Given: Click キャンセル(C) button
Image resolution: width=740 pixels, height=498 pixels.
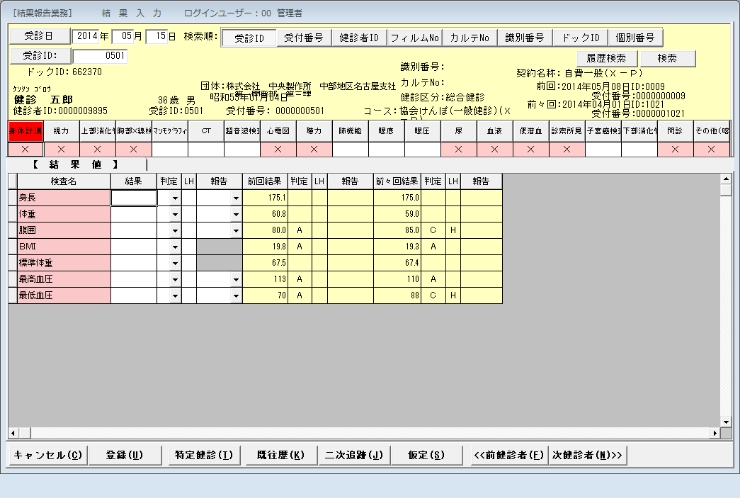Looking at the screenshot, I should tap(48, 455).
